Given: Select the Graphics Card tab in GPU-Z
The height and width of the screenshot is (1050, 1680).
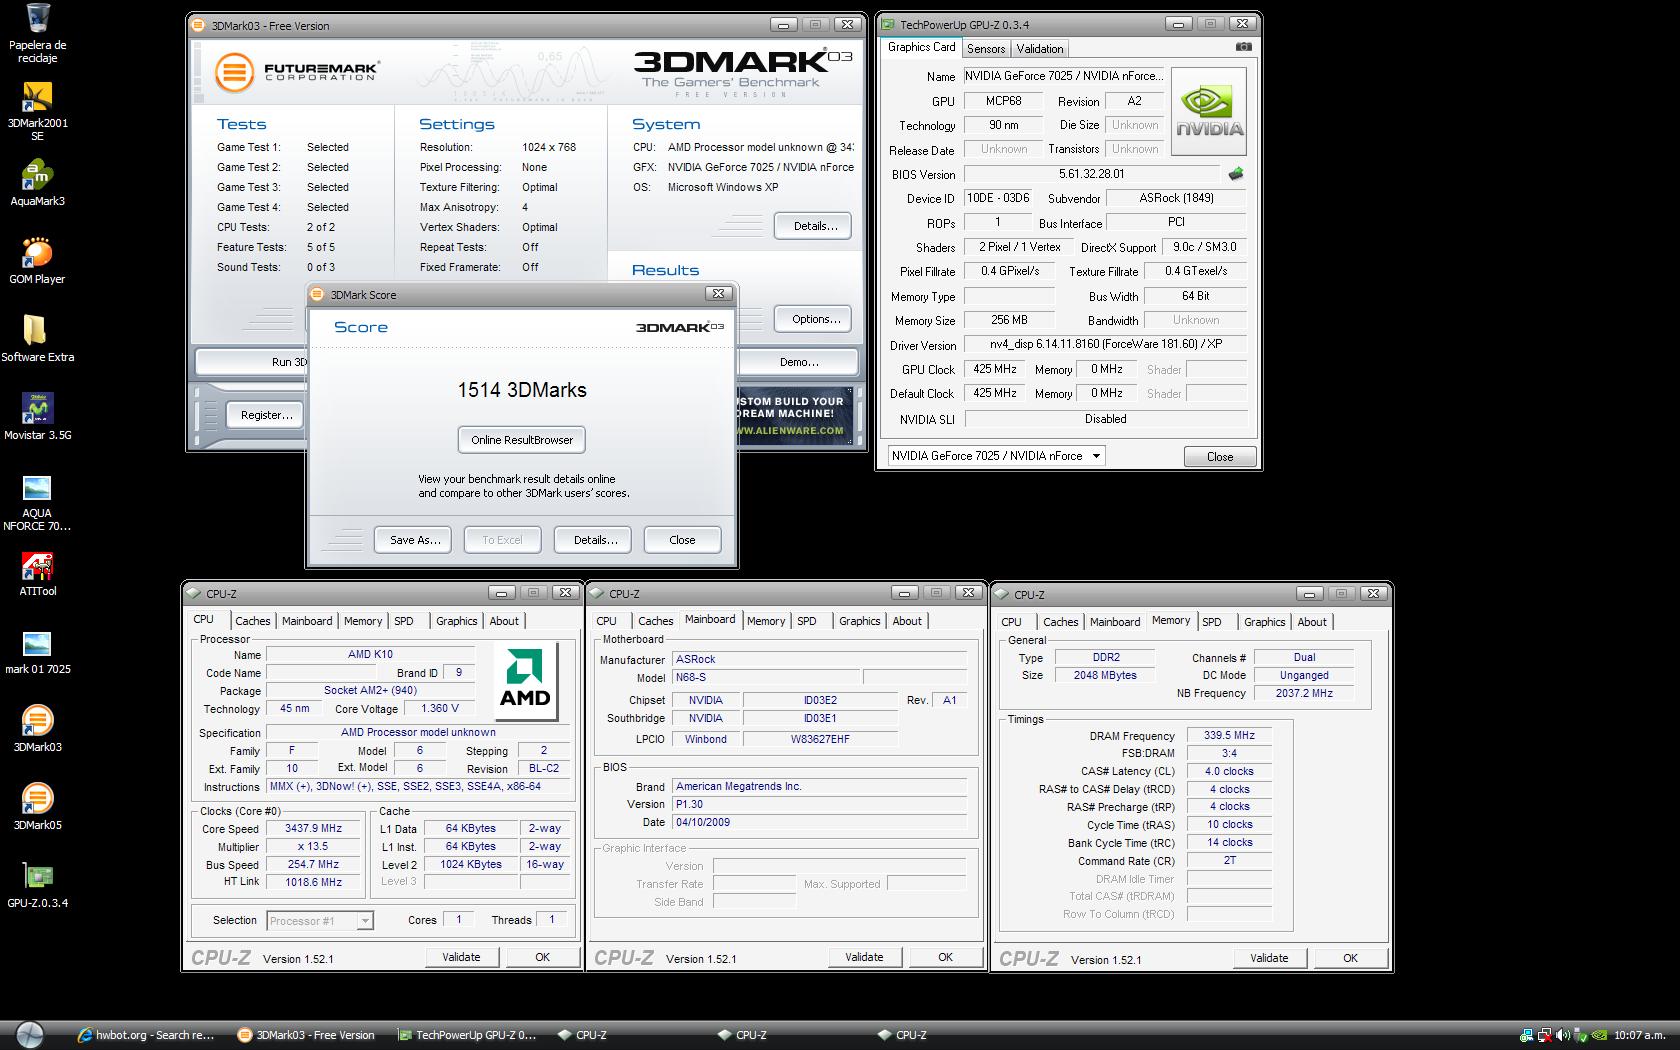Looking at the screenshot, I should [921, 47].
